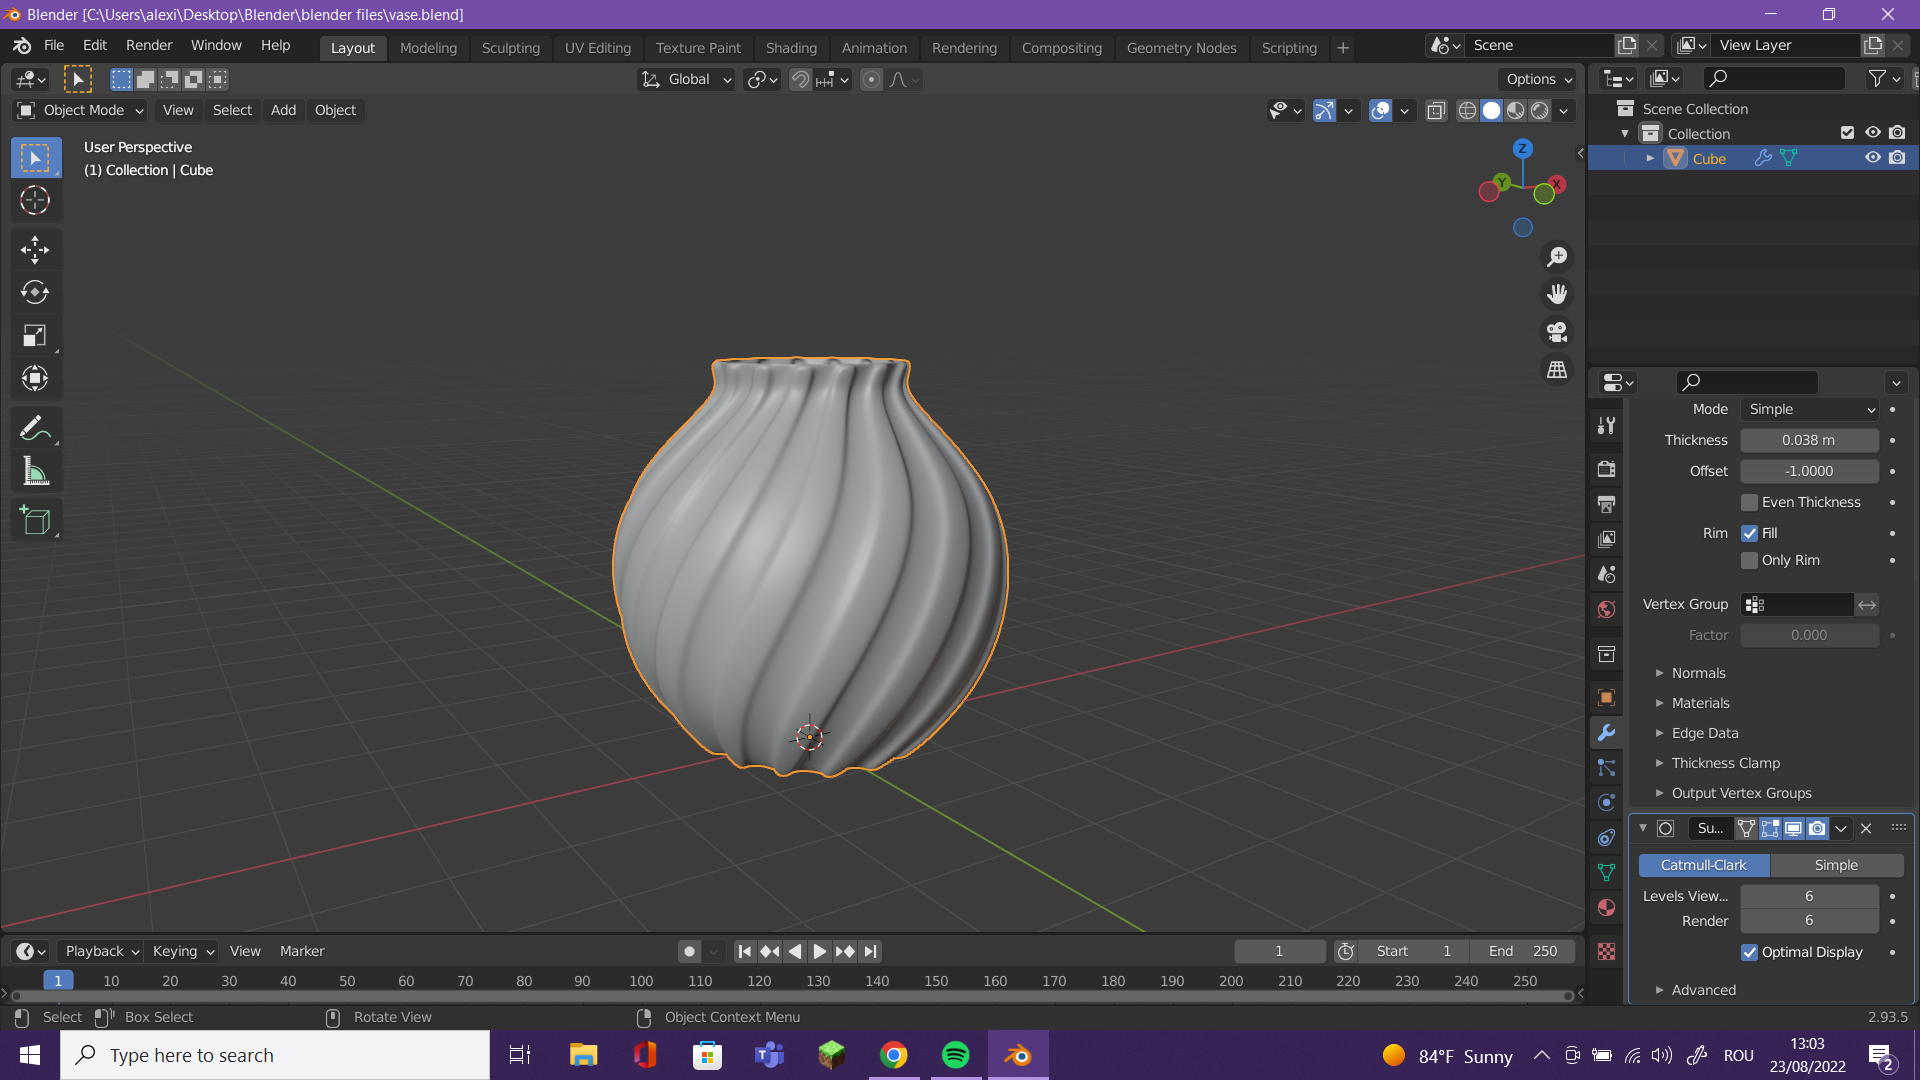
Task: Hide Cube in outliner with eye icon
Action: (x=1872, y=158)
